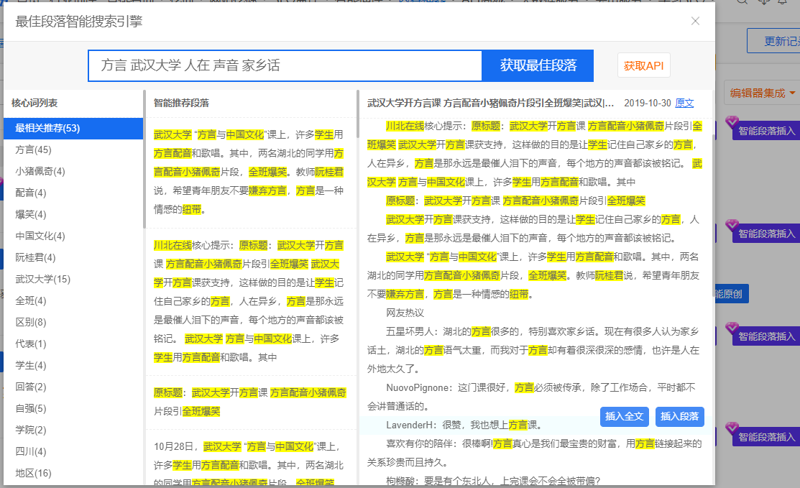Select first recommended paragraph about 方言与中国文化
800x488 pixels.
tap(249, 172)
